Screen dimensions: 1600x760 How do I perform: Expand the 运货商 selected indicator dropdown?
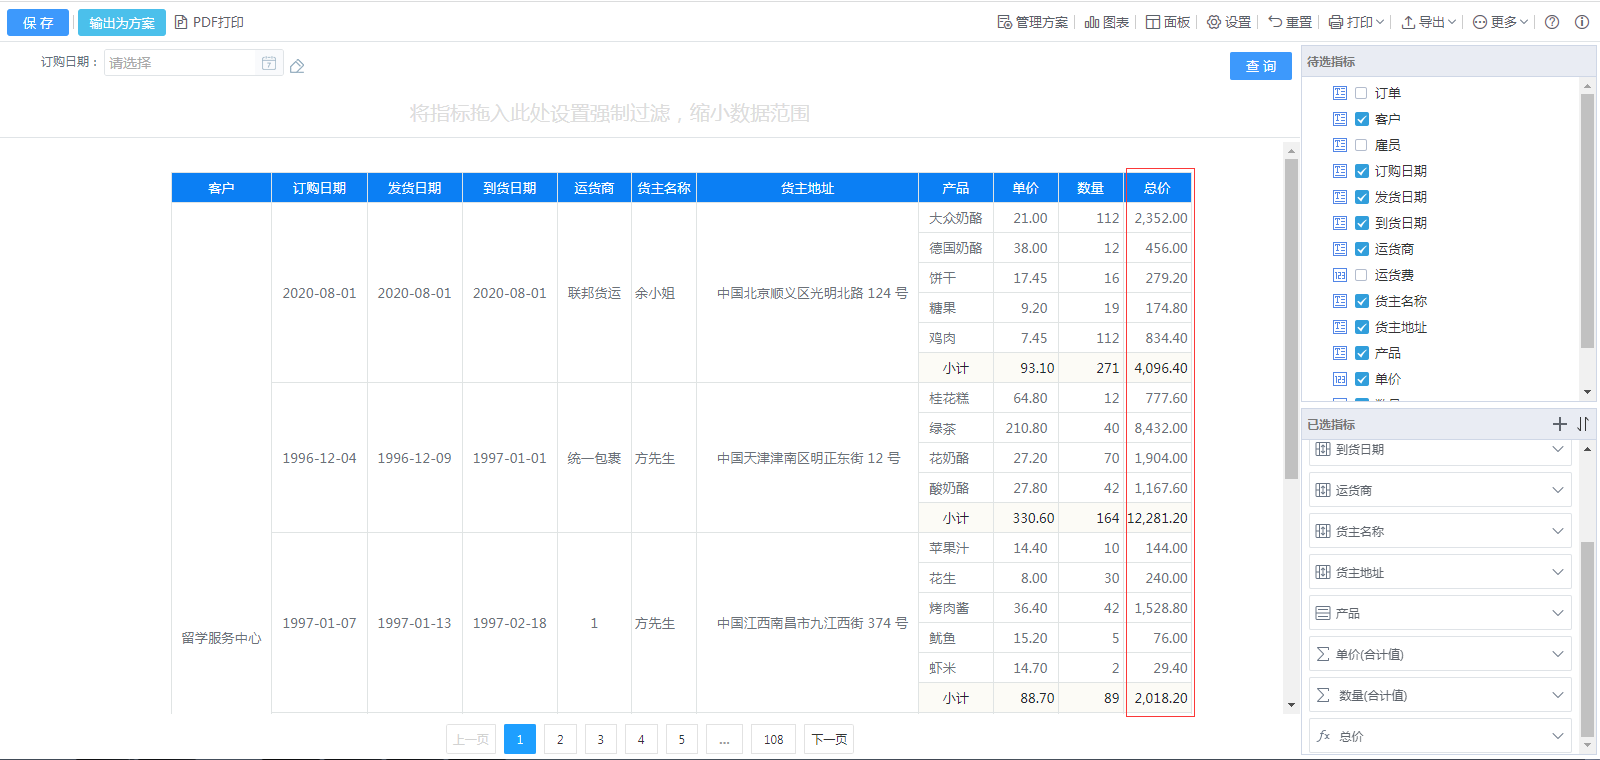coord(1557,490)
